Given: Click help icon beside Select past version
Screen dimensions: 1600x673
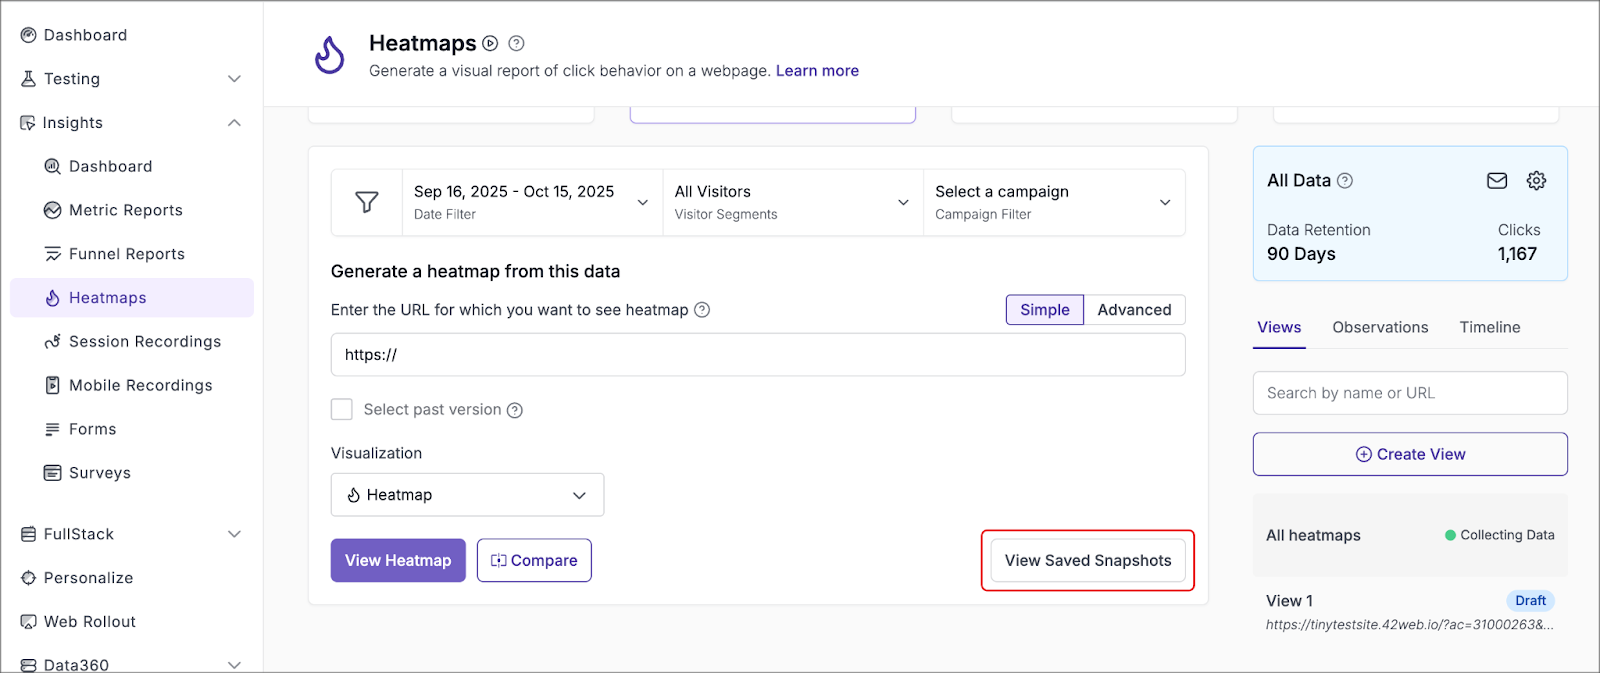Looking at the screenshot, I should coord(515,410).
